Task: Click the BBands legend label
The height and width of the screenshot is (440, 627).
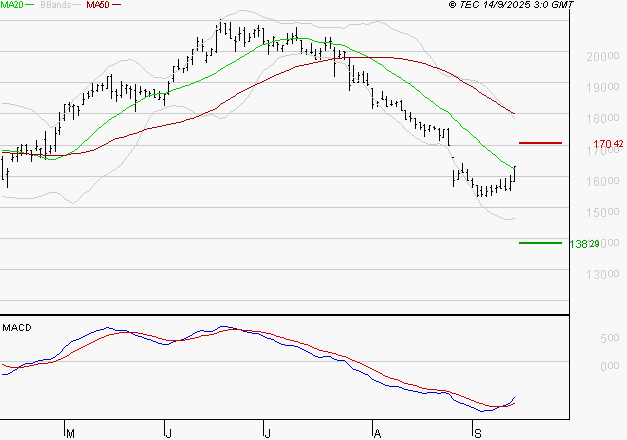Action: pos(56,5)
